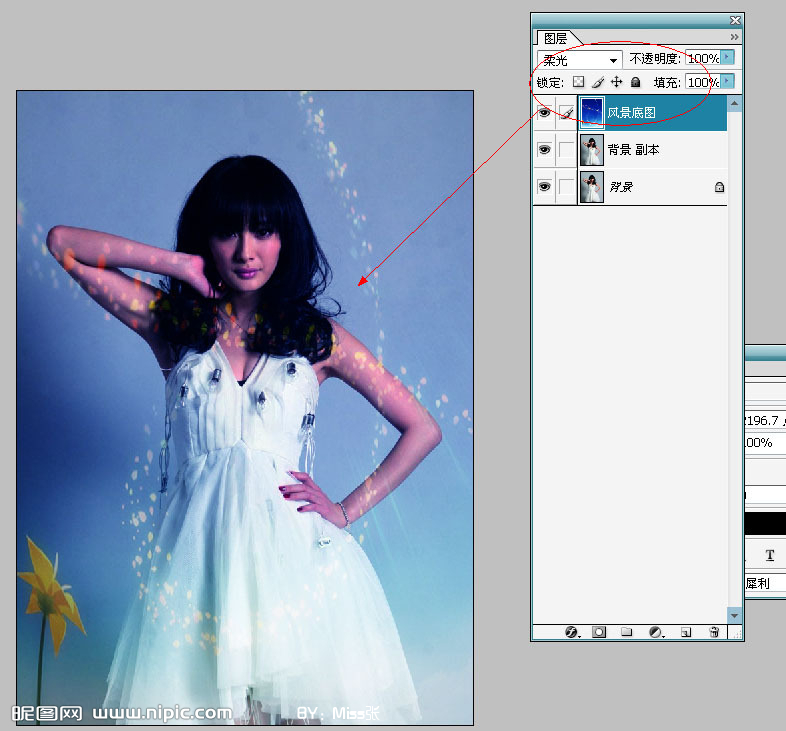
Task: Add a layer mask icon
Action: tap(599, 632)
